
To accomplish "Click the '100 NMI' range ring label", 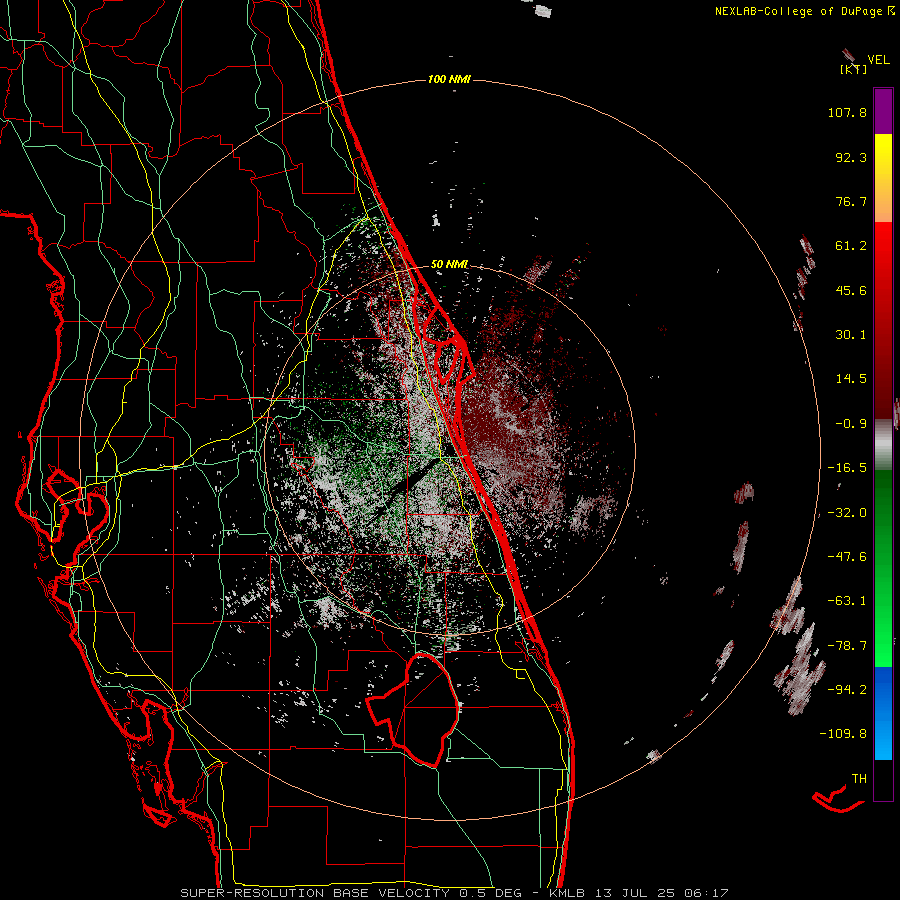I will [449, 79].
